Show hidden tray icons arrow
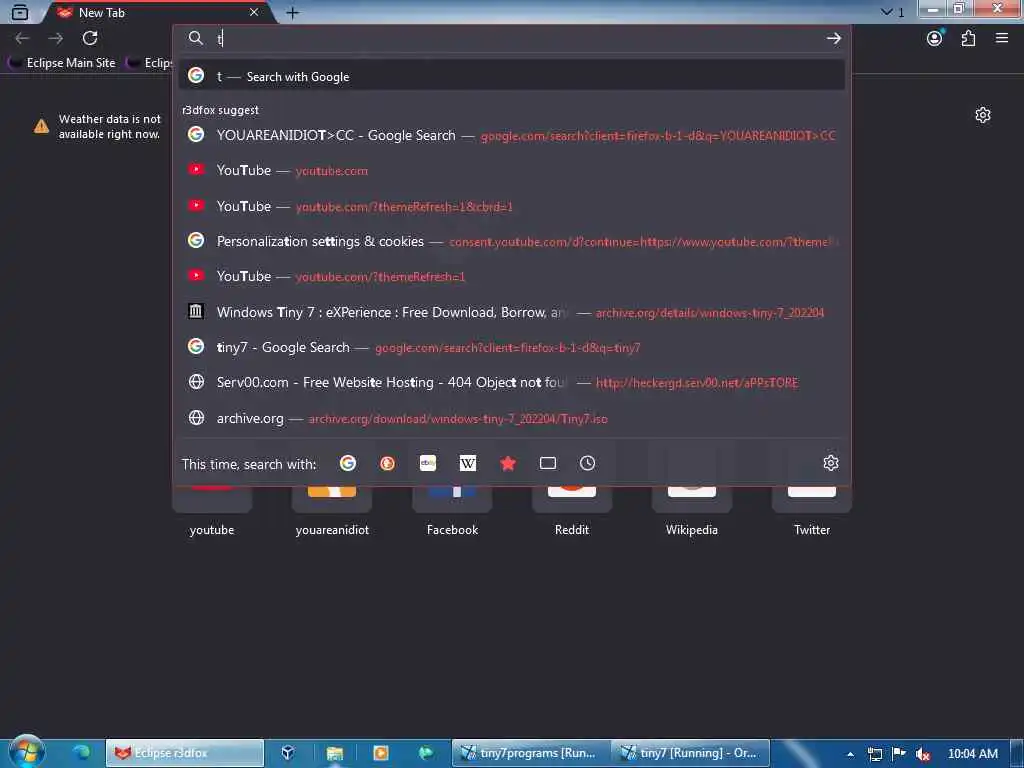 pos(850,754)
